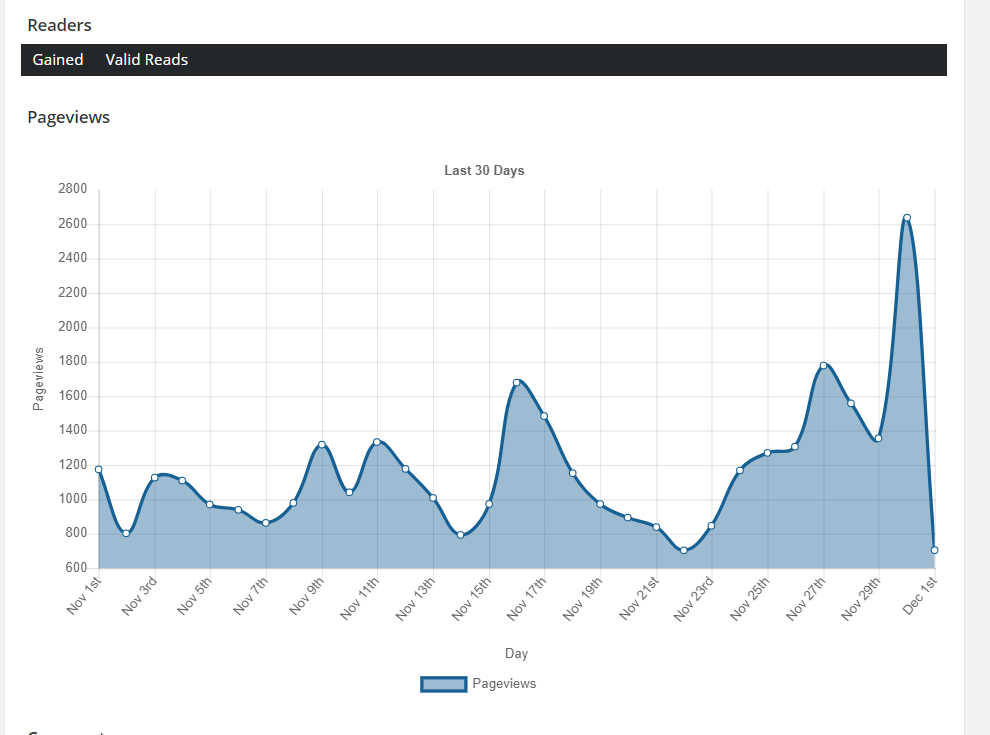990x735 pixels.
Task: Click the Nov 17th data point
Action: click(x=544, y=416)
